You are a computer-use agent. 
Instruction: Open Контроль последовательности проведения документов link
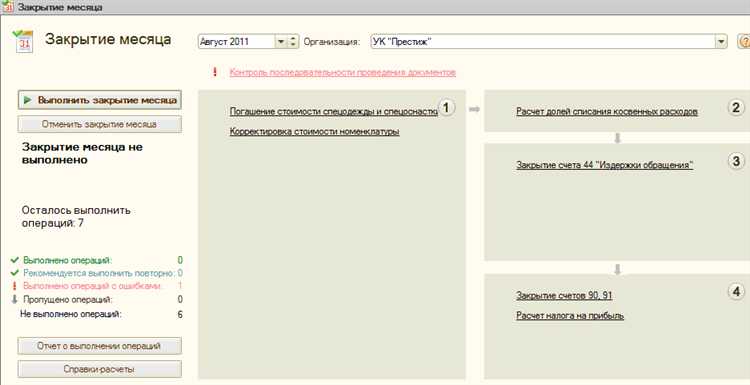pos(342,73)
